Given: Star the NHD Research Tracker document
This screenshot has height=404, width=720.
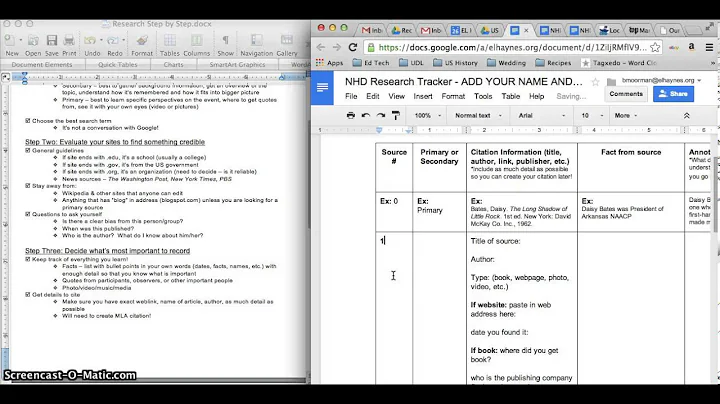Looking at the screenshot, I should (x=596, y=82).
